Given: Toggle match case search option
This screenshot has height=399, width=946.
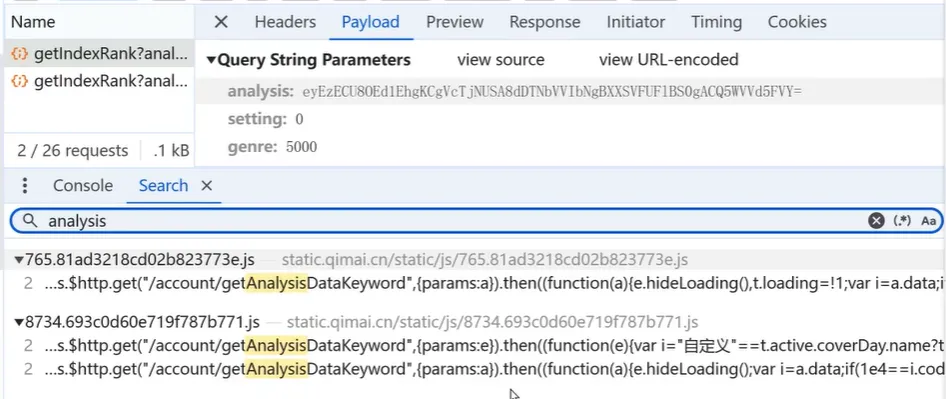Looking at the screenshot, I should [x=928, y=221].
